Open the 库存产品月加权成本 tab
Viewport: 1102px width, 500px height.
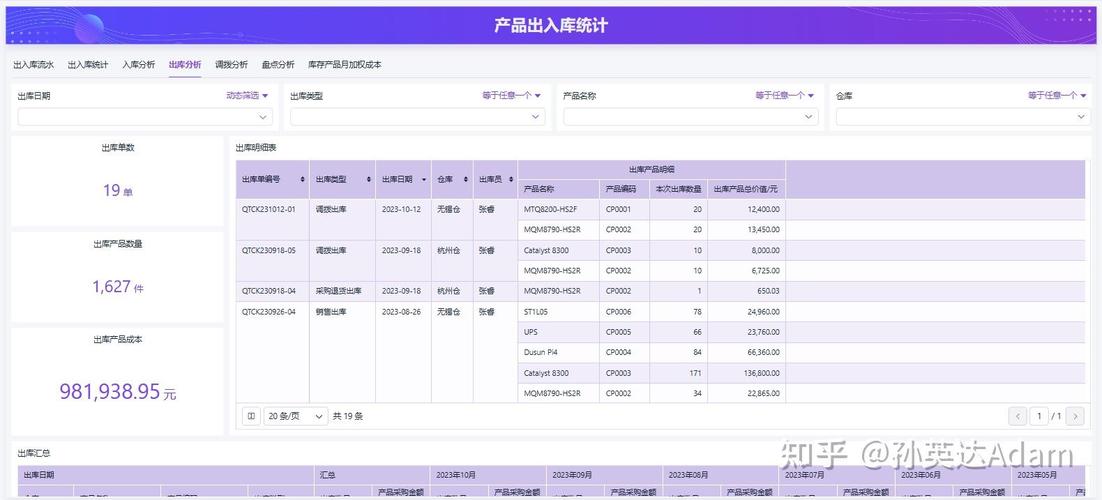click(x=345, y=65)
